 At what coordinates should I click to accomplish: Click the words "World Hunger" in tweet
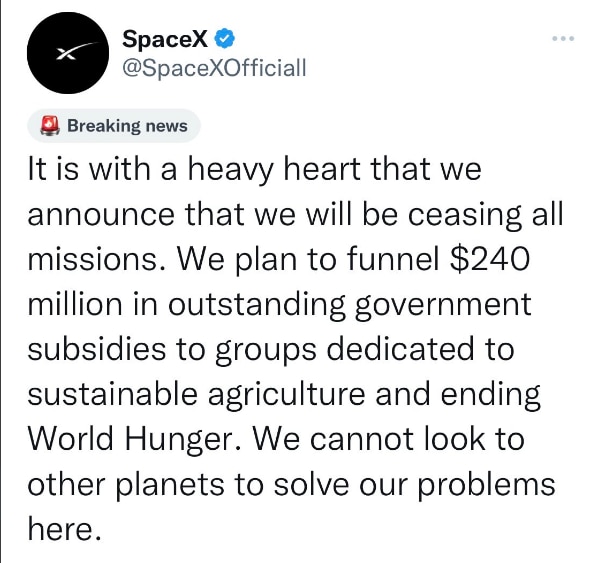coord(135,439)
